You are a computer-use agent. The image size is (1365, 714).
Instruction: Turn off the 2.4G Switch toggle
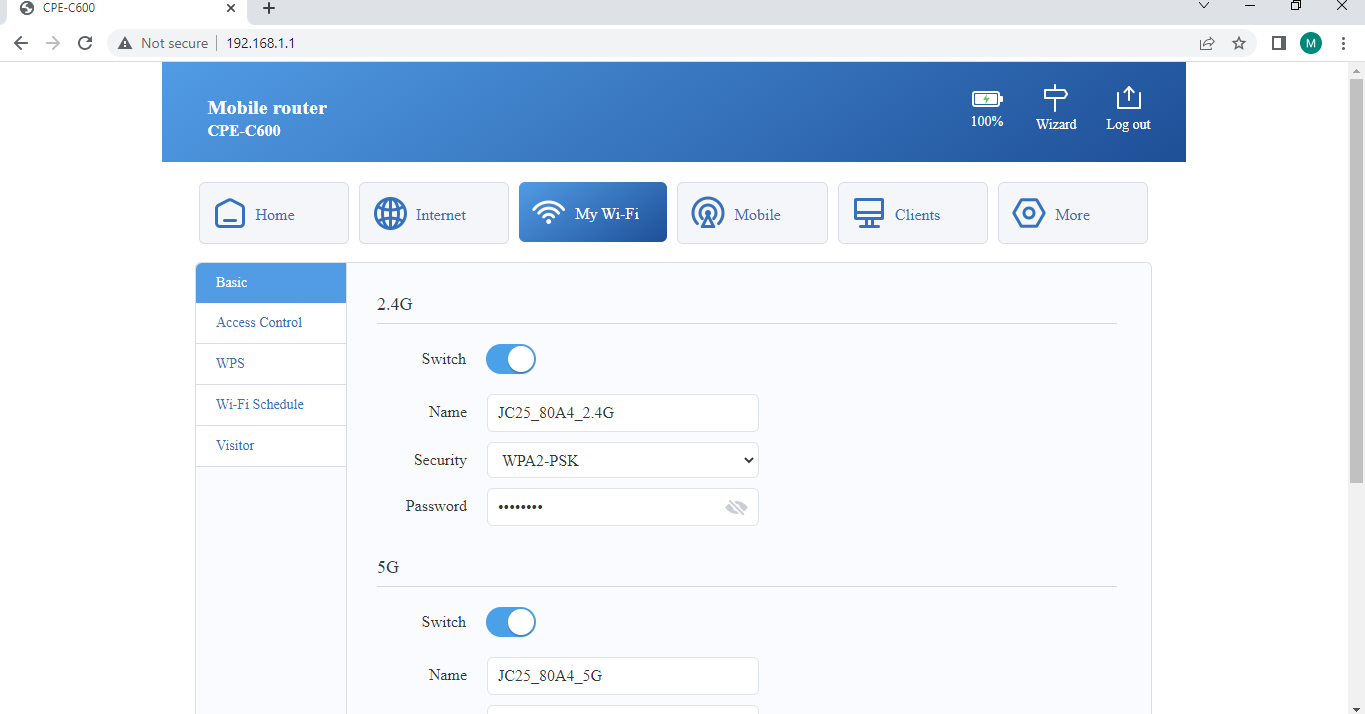point(511,359)
